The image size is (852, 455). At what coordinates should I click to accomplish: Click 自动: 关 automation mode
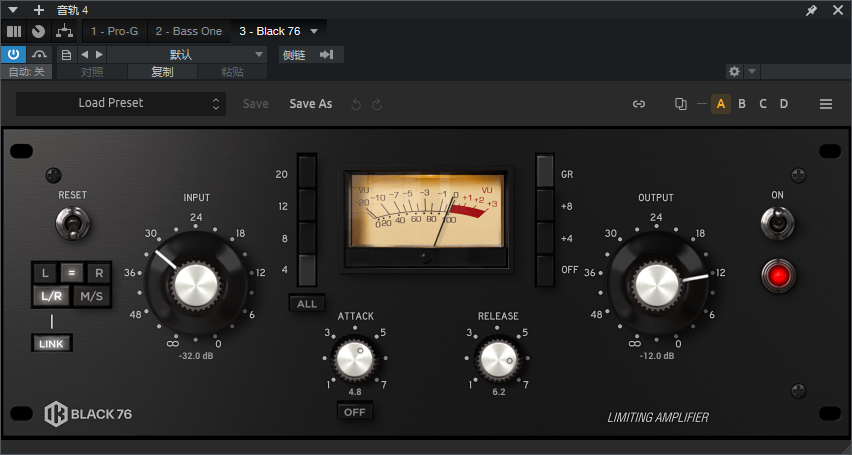coord(27,72)
